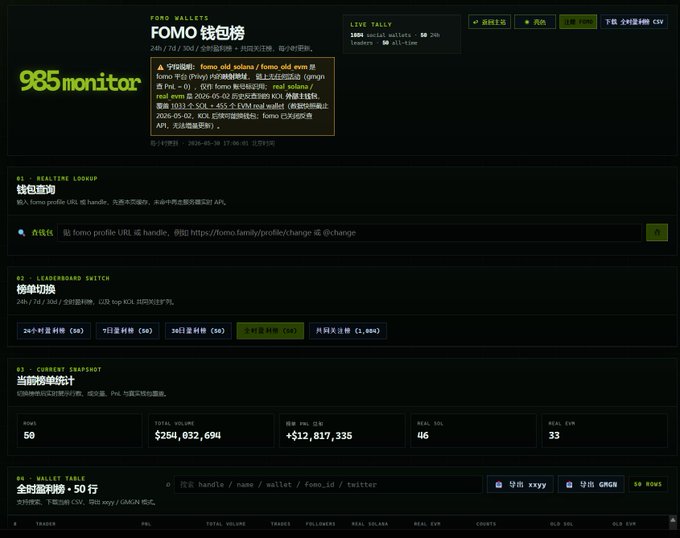Click the export xxyy button
Screen dimensions: 680x538
click(x=520, y=485)
